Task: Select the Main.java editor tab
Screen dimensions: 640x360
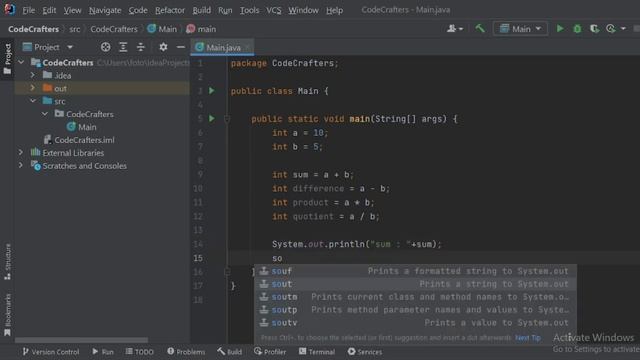Action: pos(222,47)
